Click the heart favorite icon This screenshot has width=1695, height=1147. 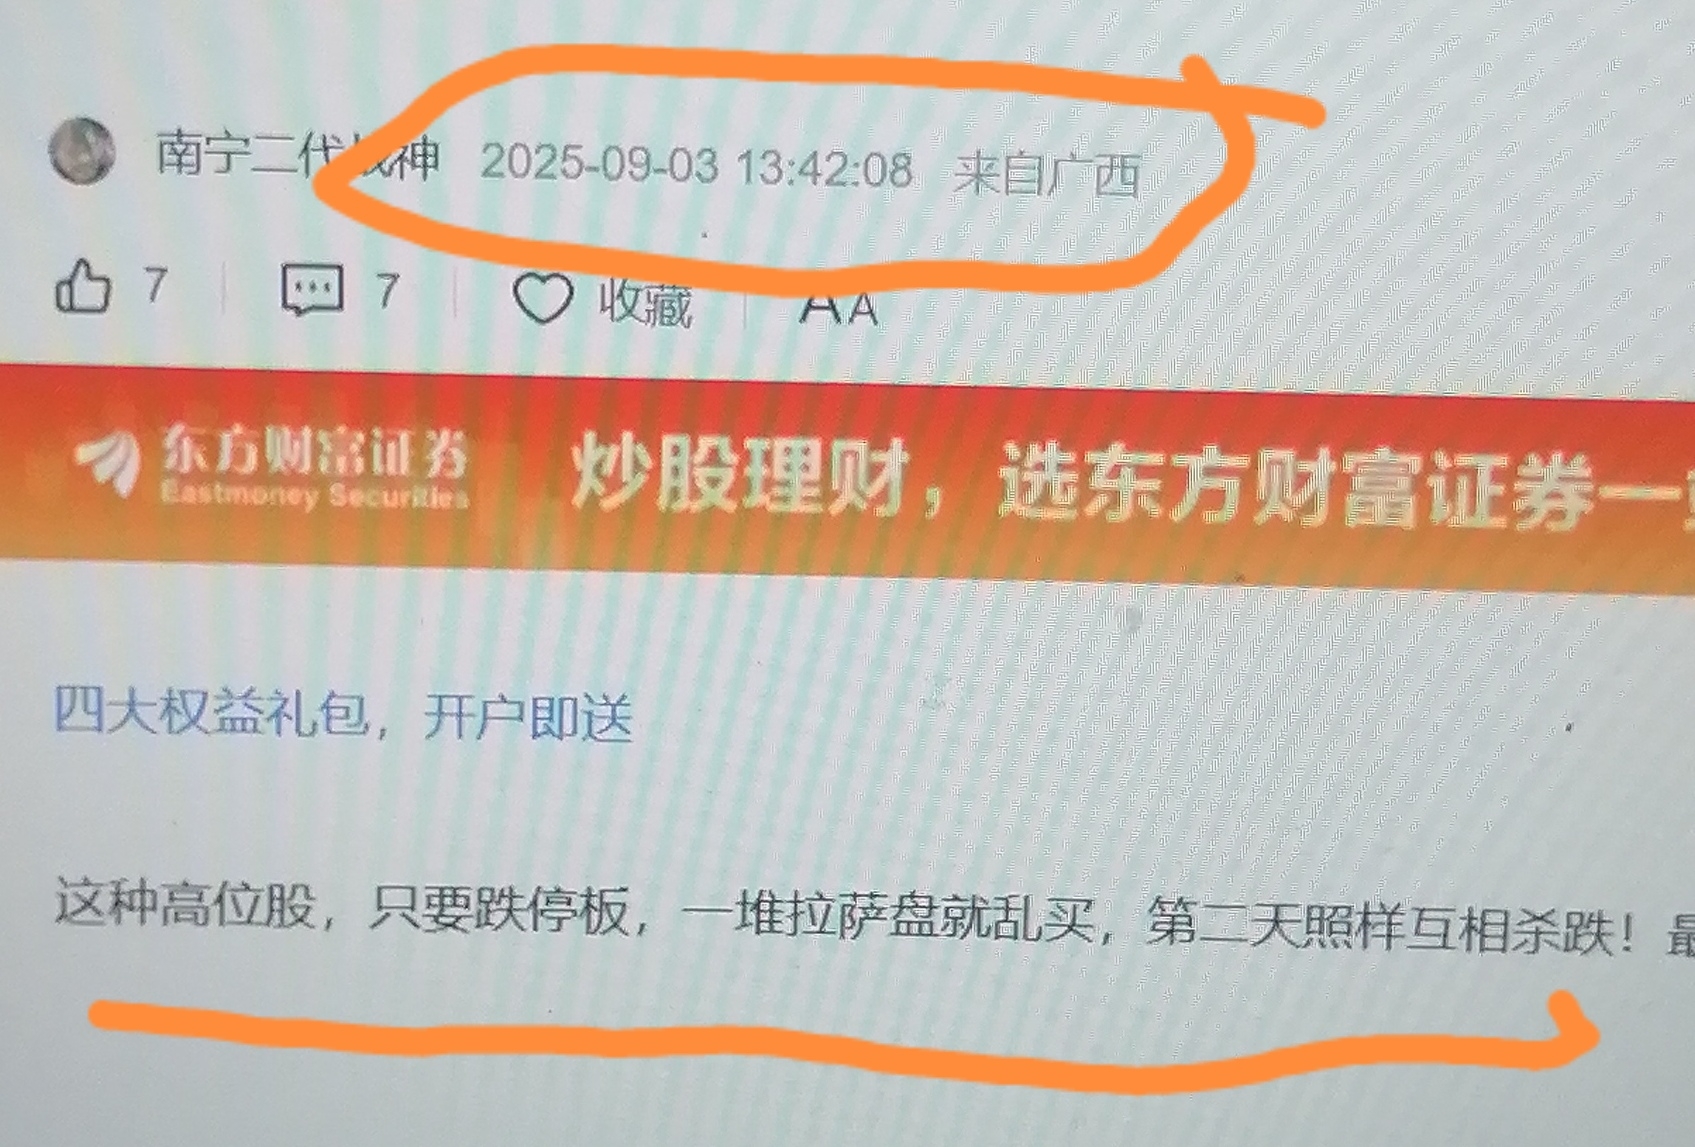click(543, 298)
